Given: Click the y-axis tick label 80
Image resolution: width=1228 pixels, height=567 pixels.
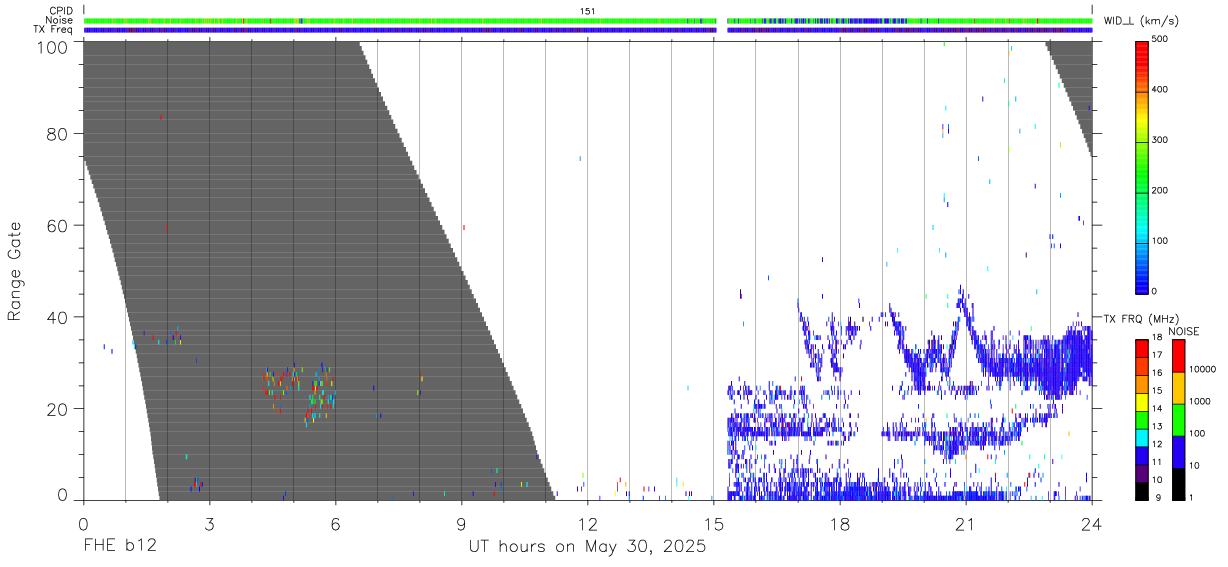Looking at the screenshot, I should (x=57, y=134).
